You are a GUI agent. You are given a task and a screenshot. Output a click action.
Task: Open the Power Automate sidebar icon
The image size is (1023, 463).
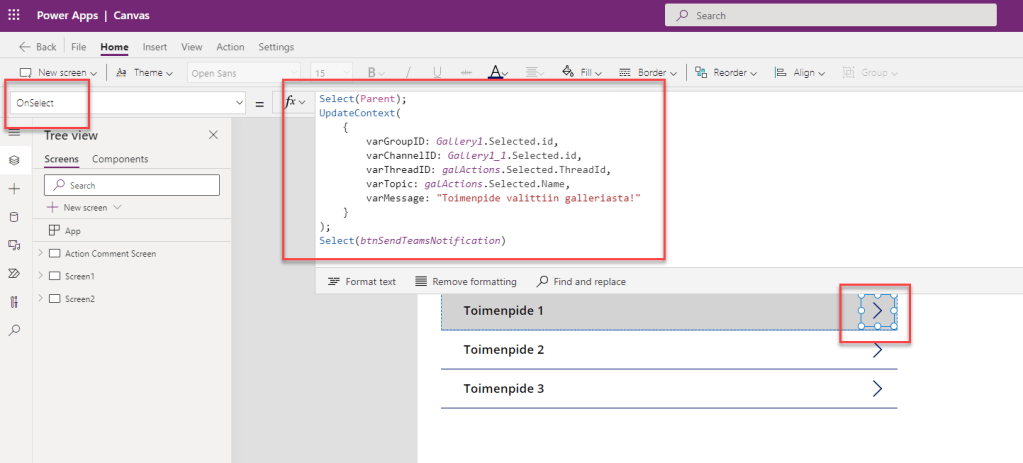(14, 273)
